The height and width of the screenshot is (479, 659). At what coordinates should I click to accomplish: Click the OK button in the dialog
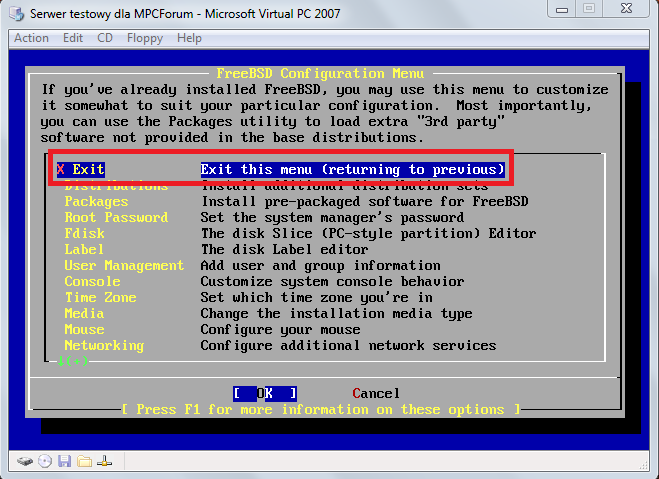click(265, 394)
